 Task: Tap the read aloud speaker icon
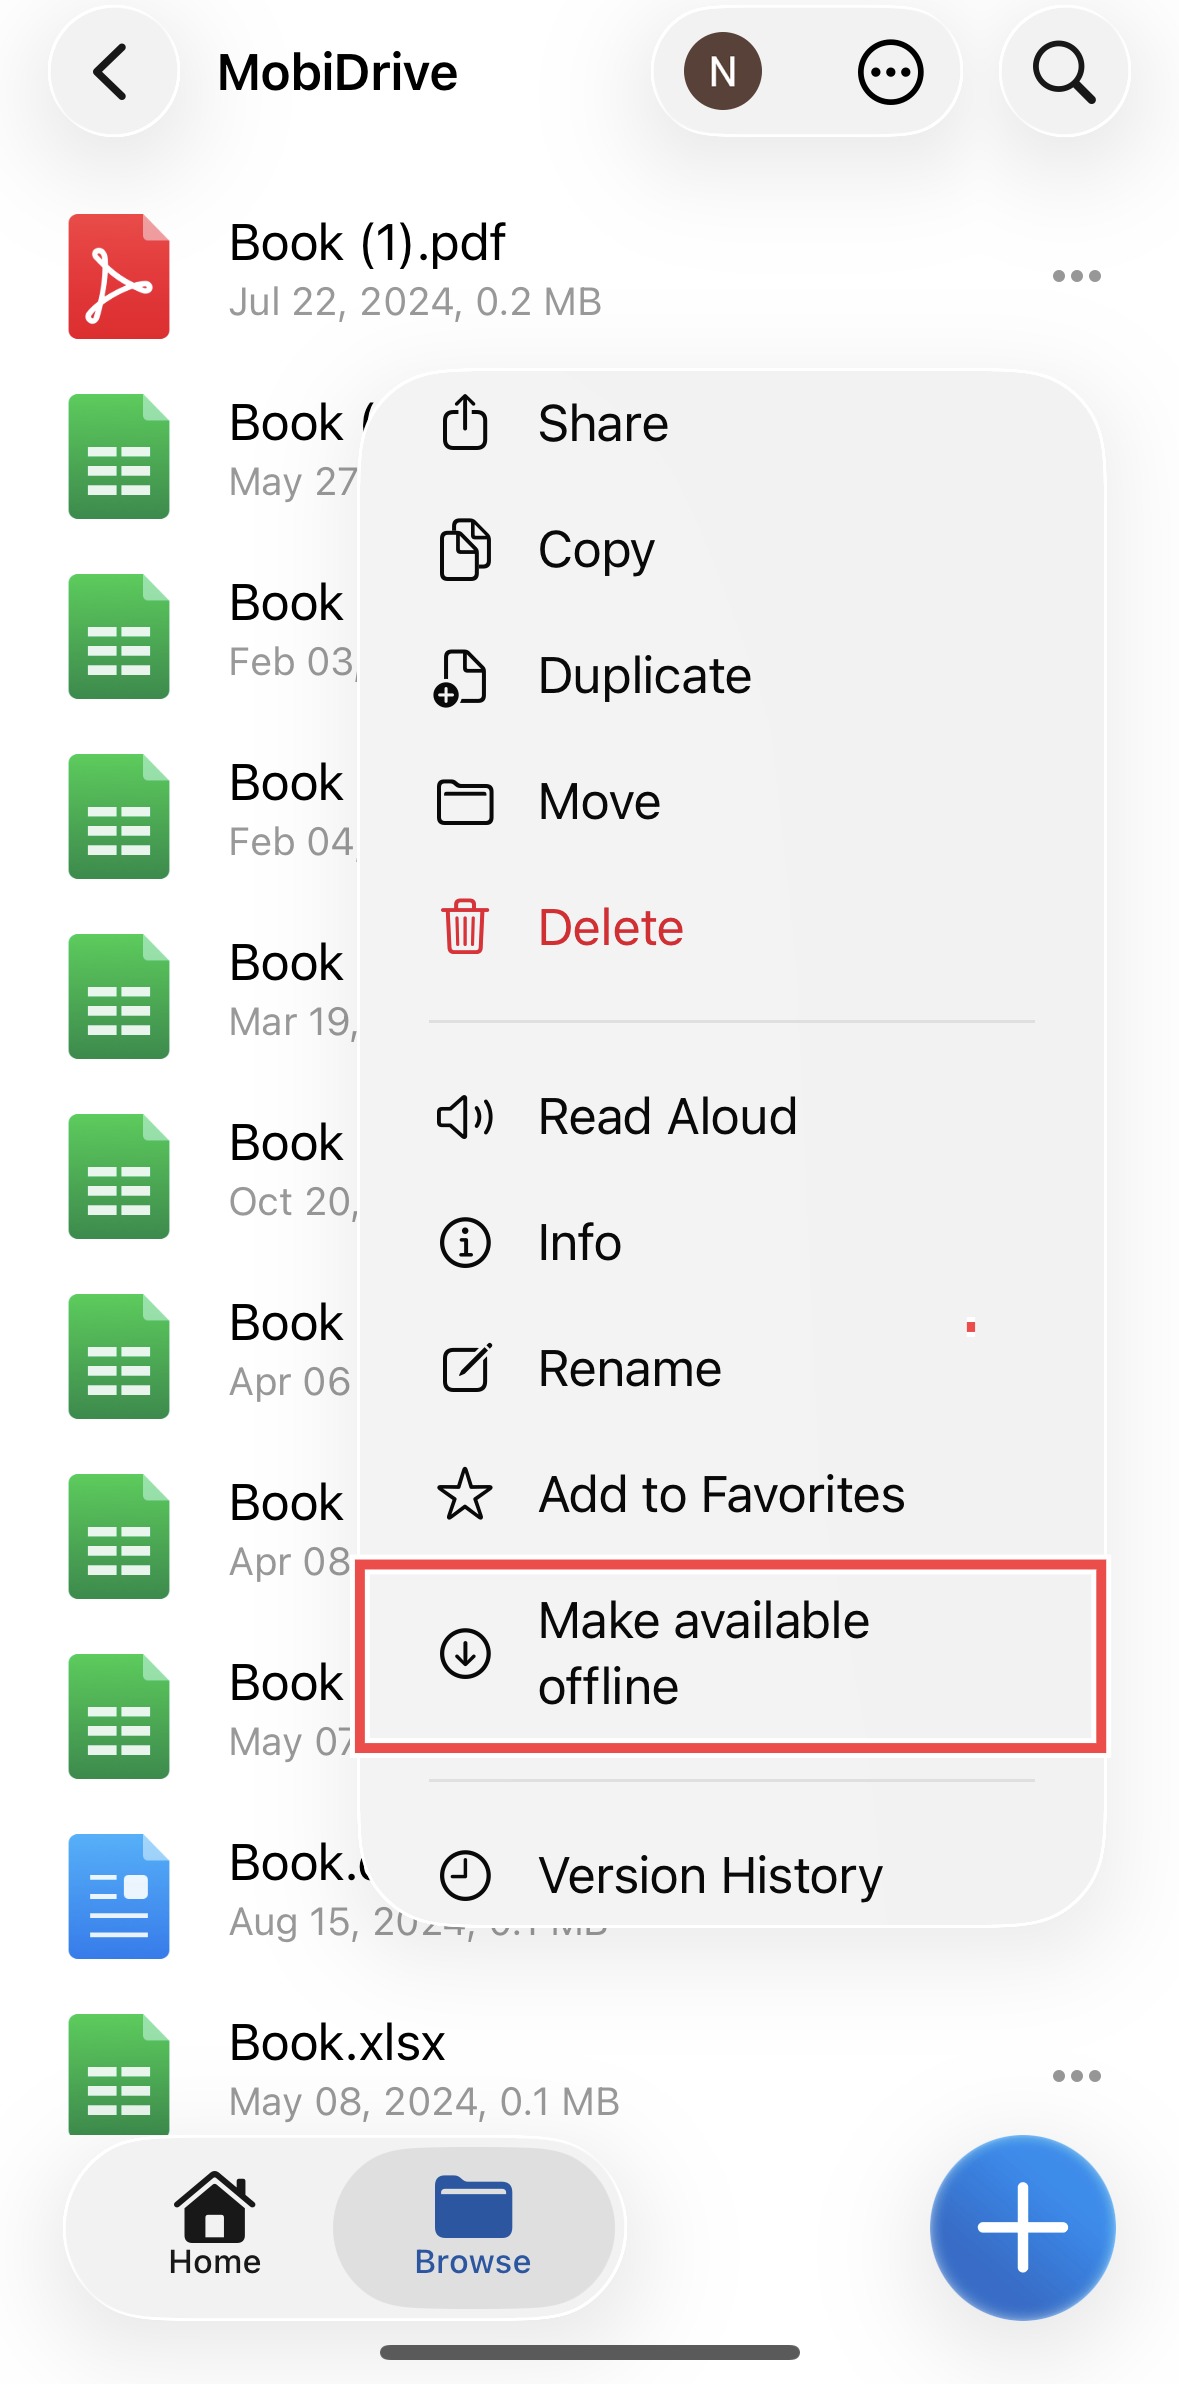tap(465, 1116)
